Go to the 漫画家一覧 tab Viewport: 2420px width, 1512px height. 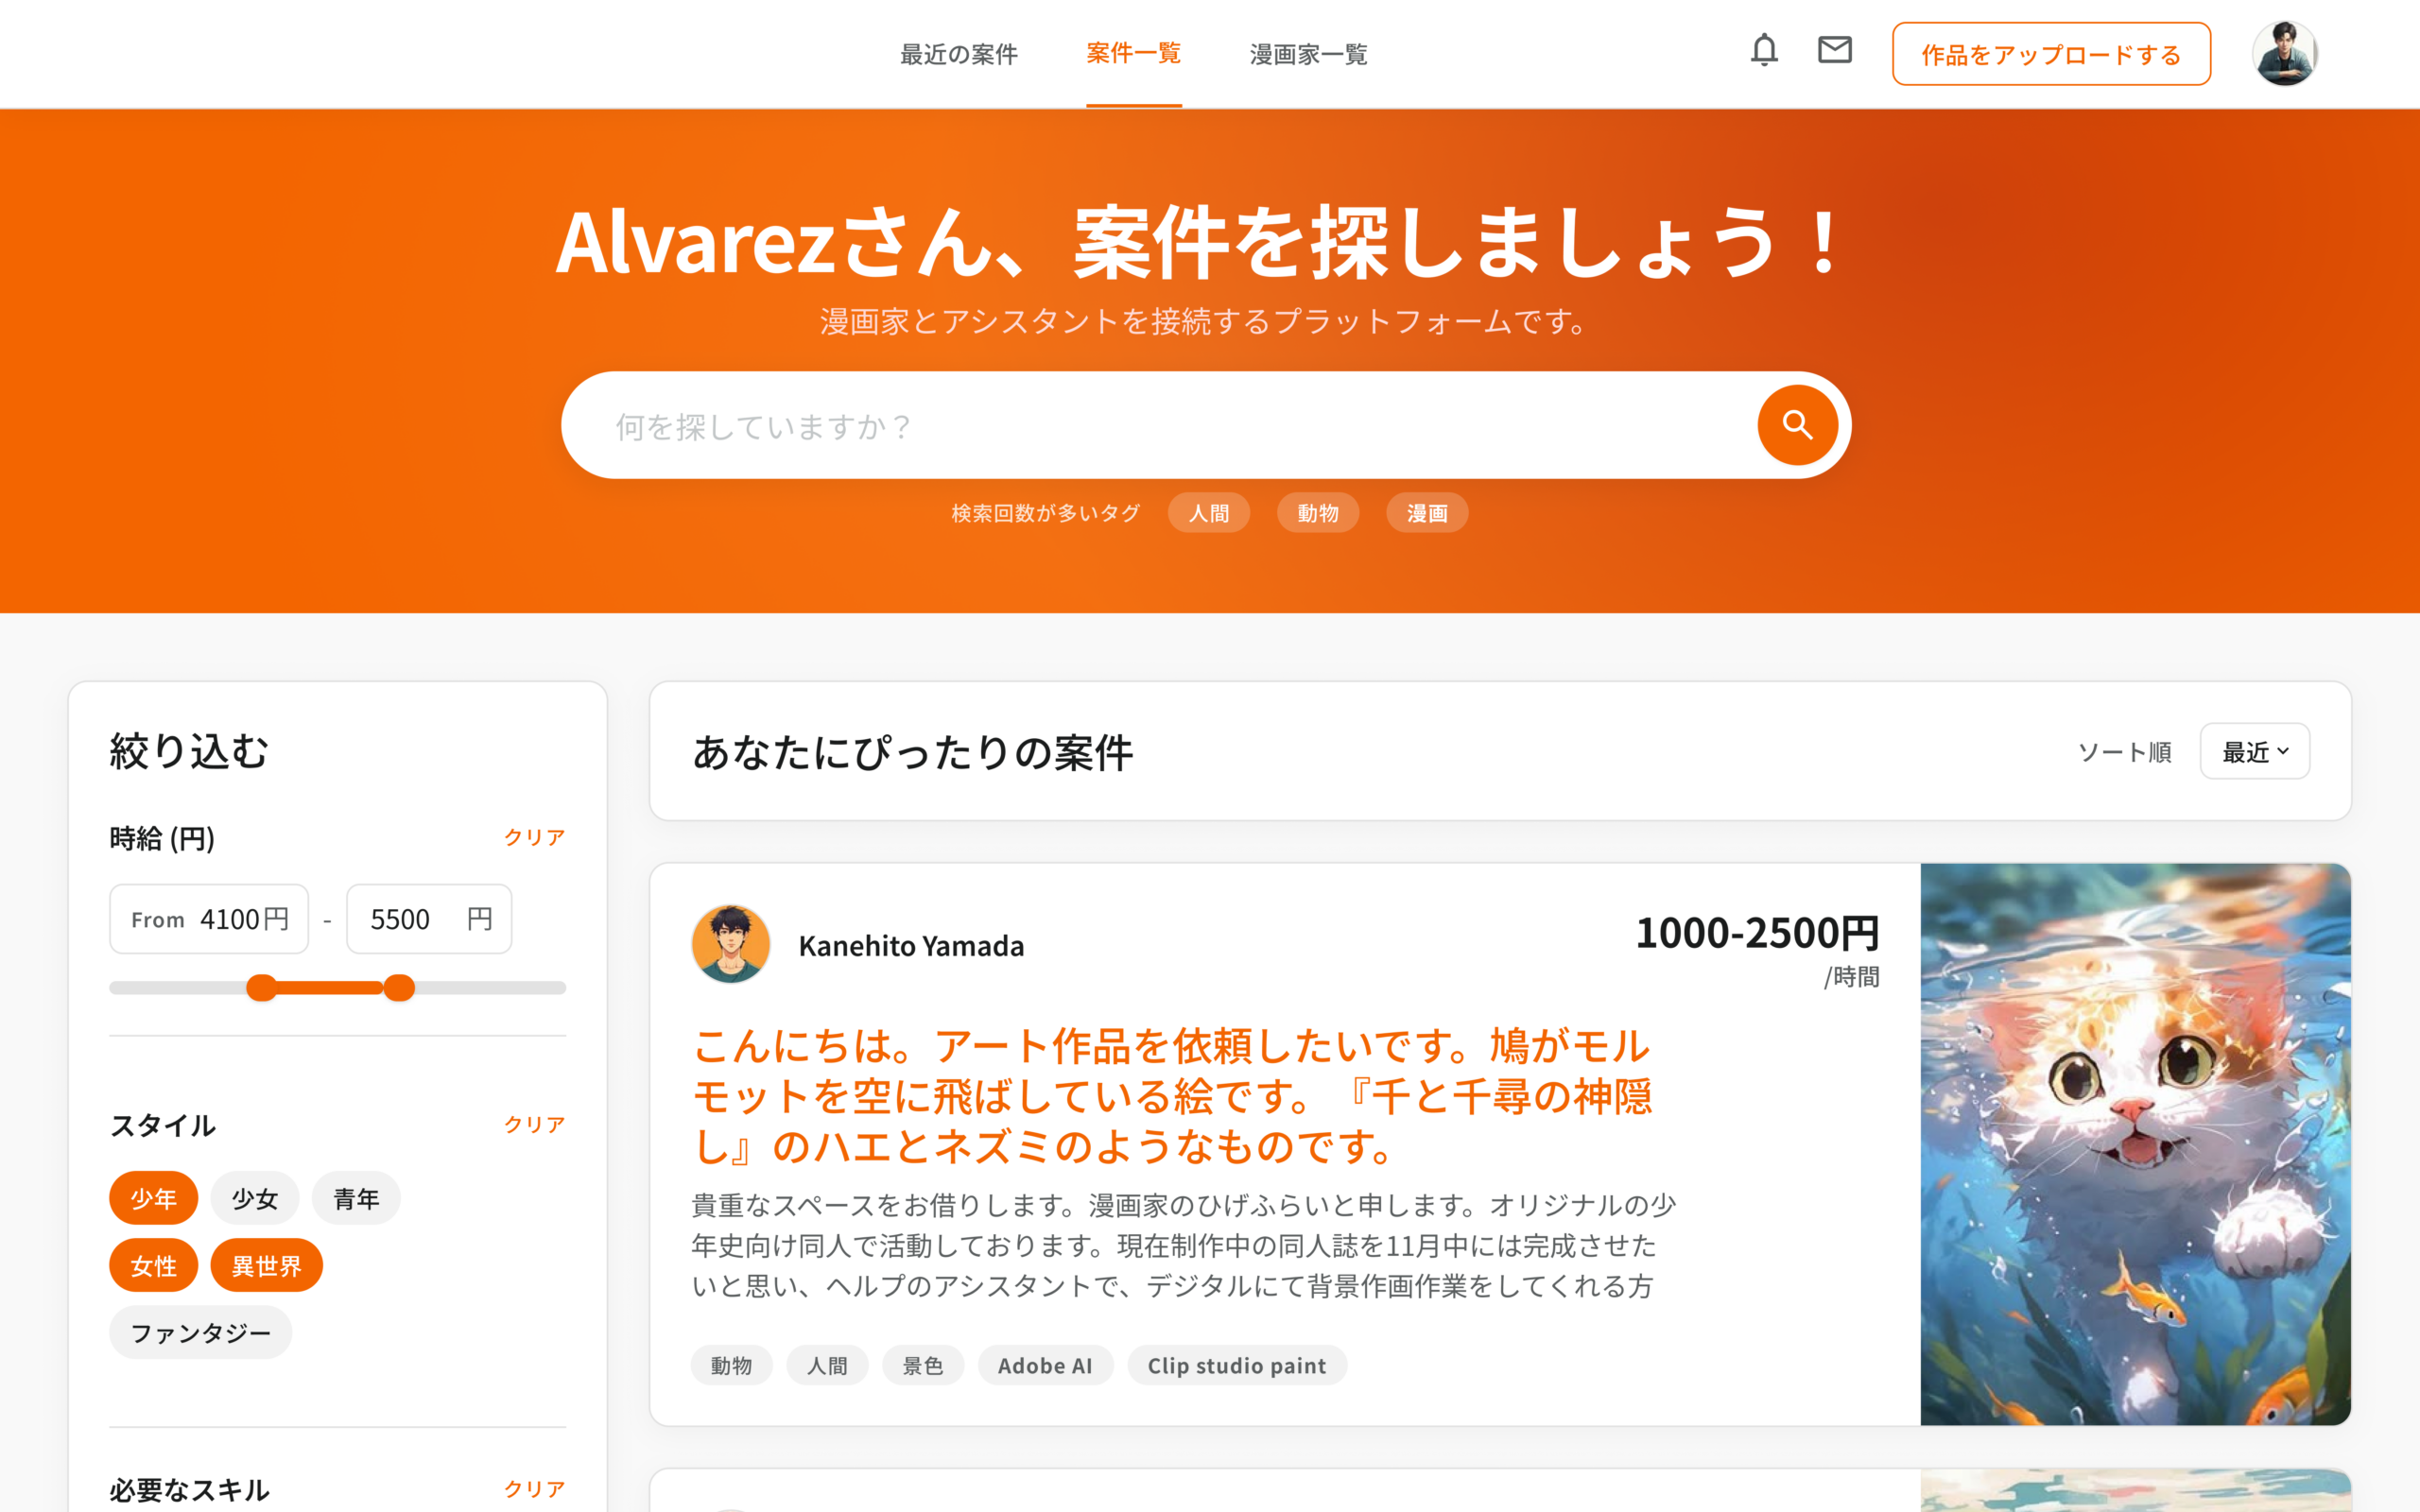tap(1308, 55)
